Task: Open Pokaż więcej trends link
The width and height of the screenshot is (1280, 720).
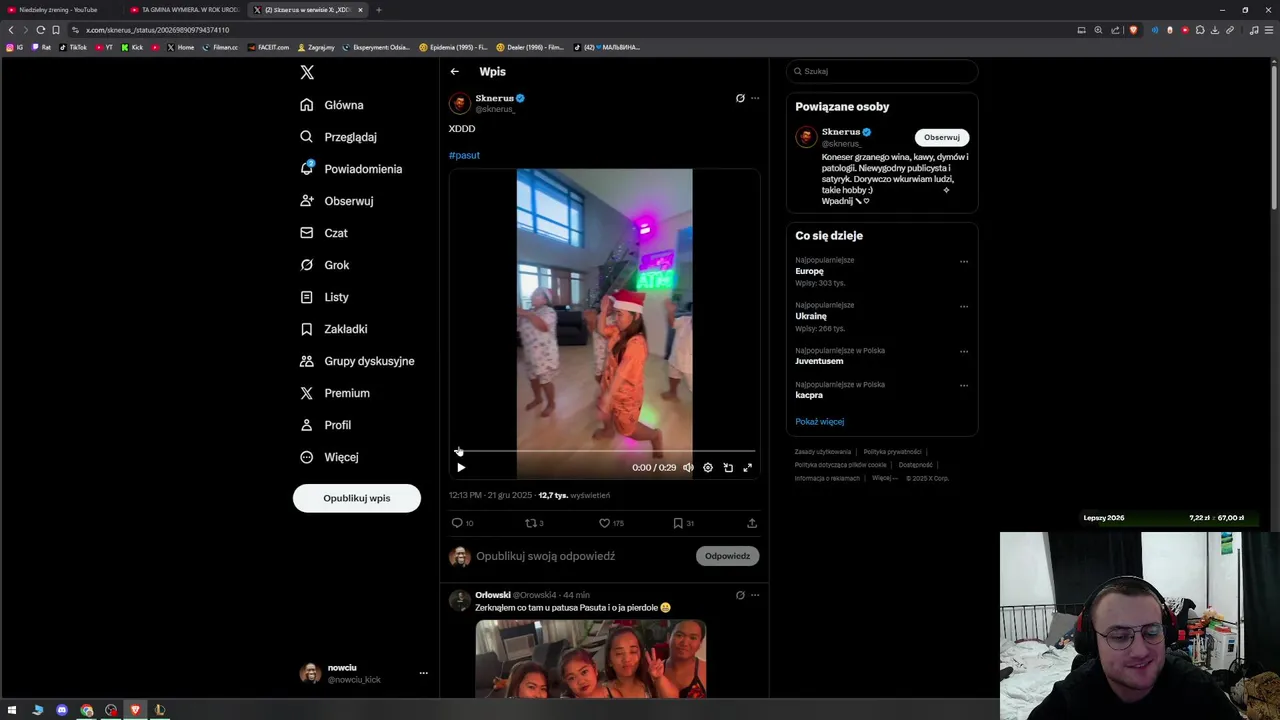Action: pos(820,422)
